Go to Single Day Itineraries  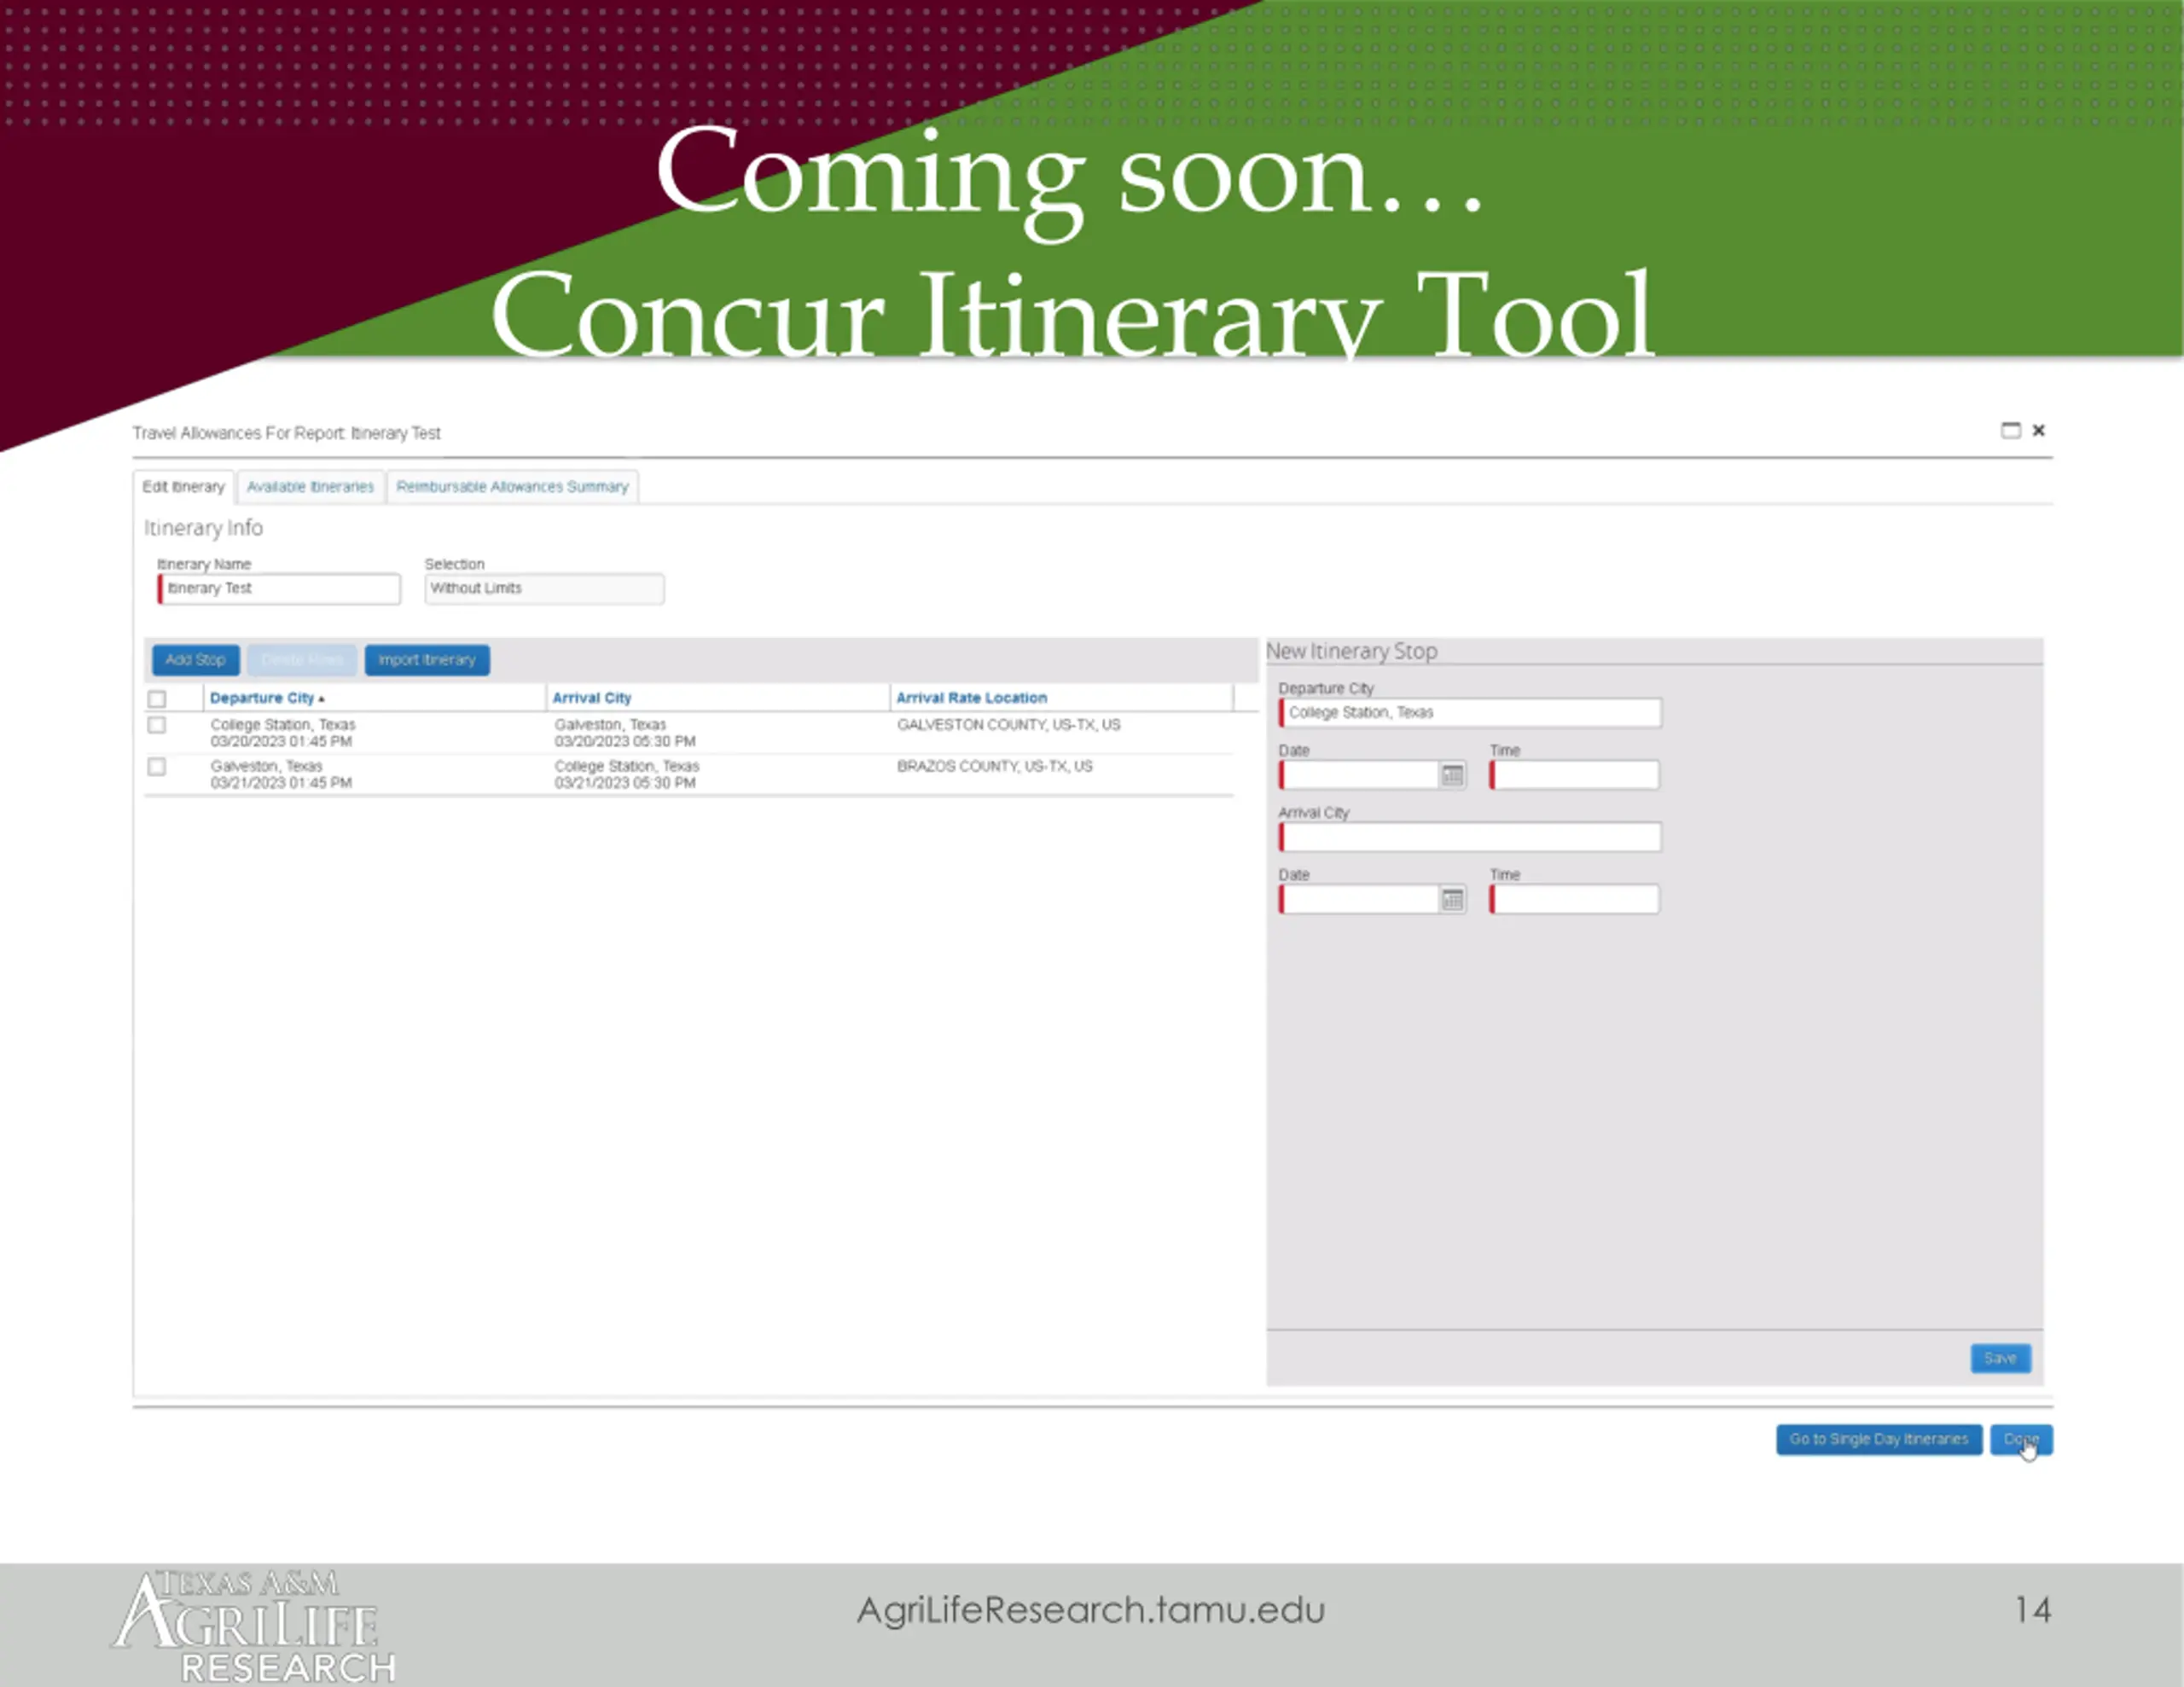click(1879, 1439)
